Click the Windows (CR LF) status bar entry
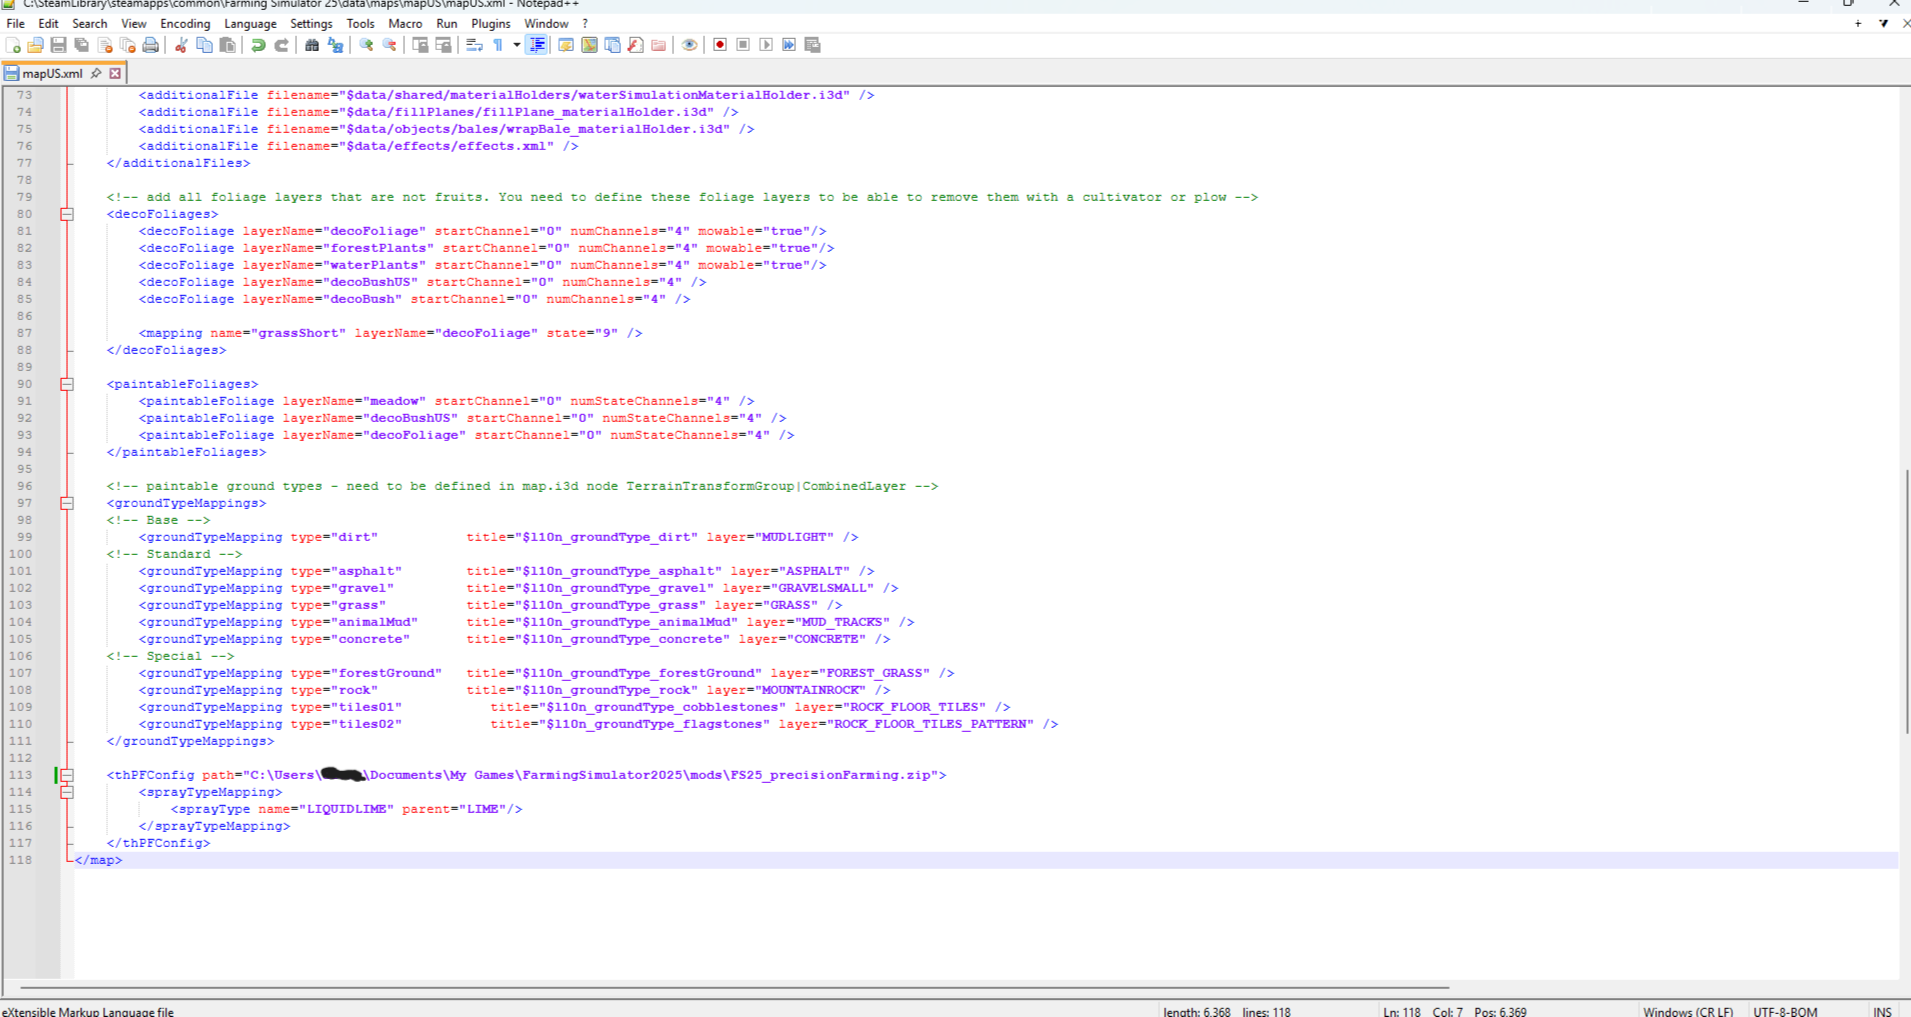This screenshot has height=1017, width=1911. [1688, 1011]
